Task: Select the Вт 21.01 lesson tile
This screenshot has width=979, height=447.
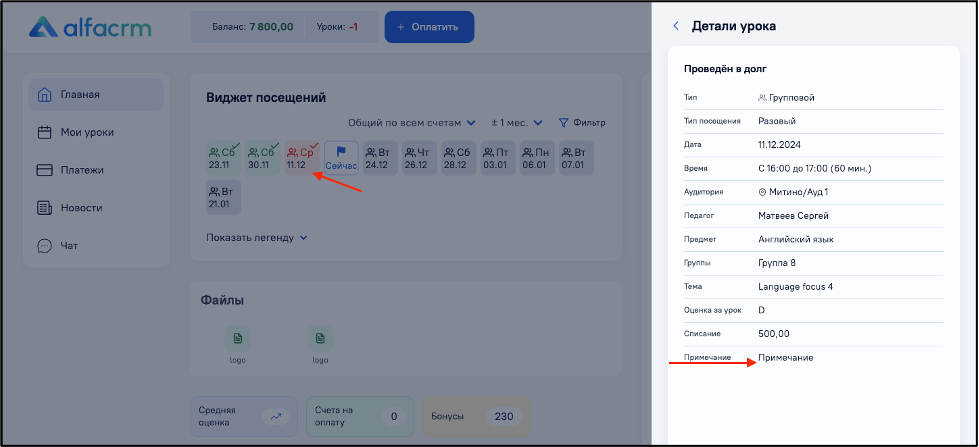Action: point(224,197)
